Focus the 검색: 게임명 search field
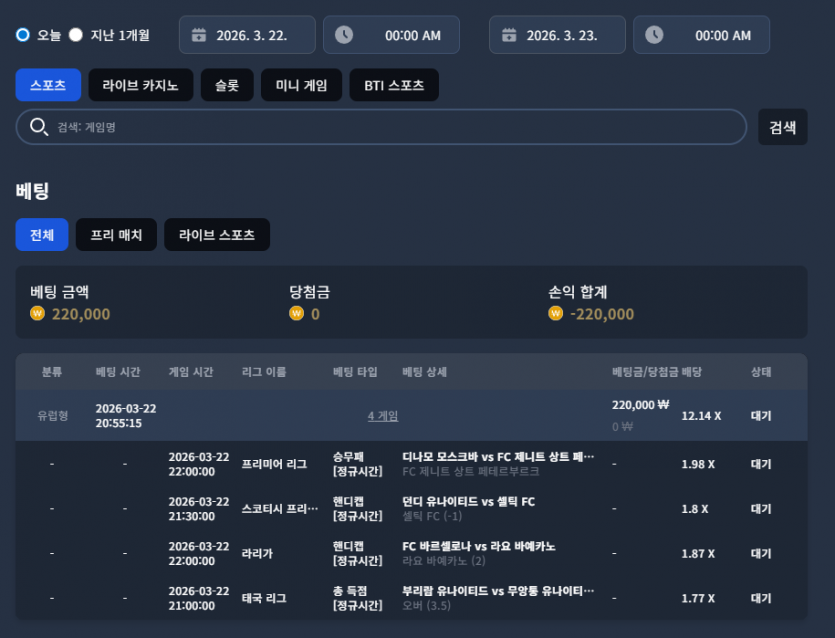835x638 pixels. click(x=381, y=127)
